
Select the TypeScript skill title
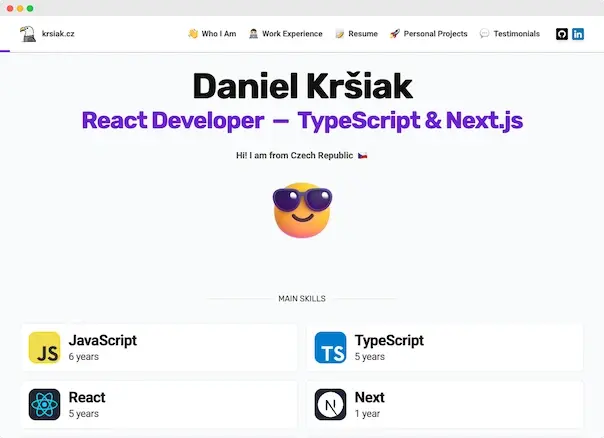pyautogui.click(x=389, y=341)
